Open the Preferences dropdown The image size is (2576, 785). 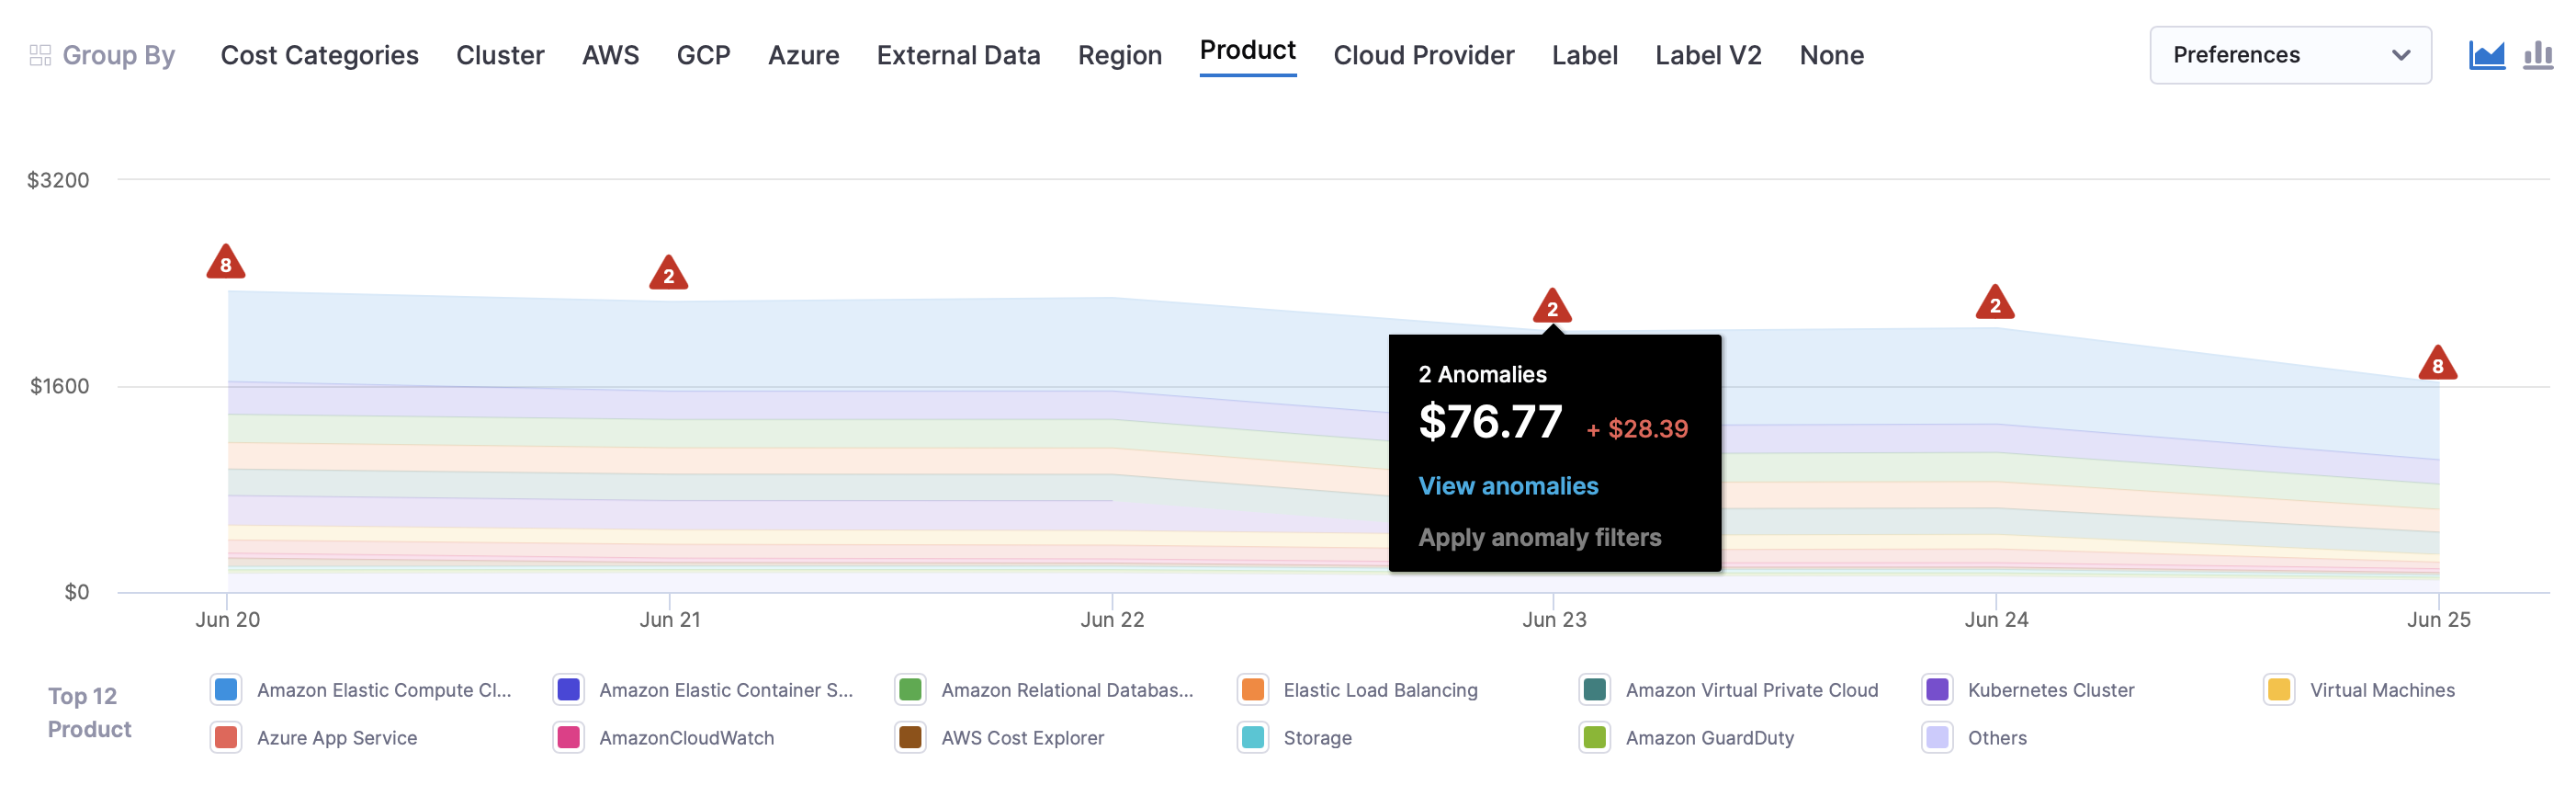[x=2290, y=55]
